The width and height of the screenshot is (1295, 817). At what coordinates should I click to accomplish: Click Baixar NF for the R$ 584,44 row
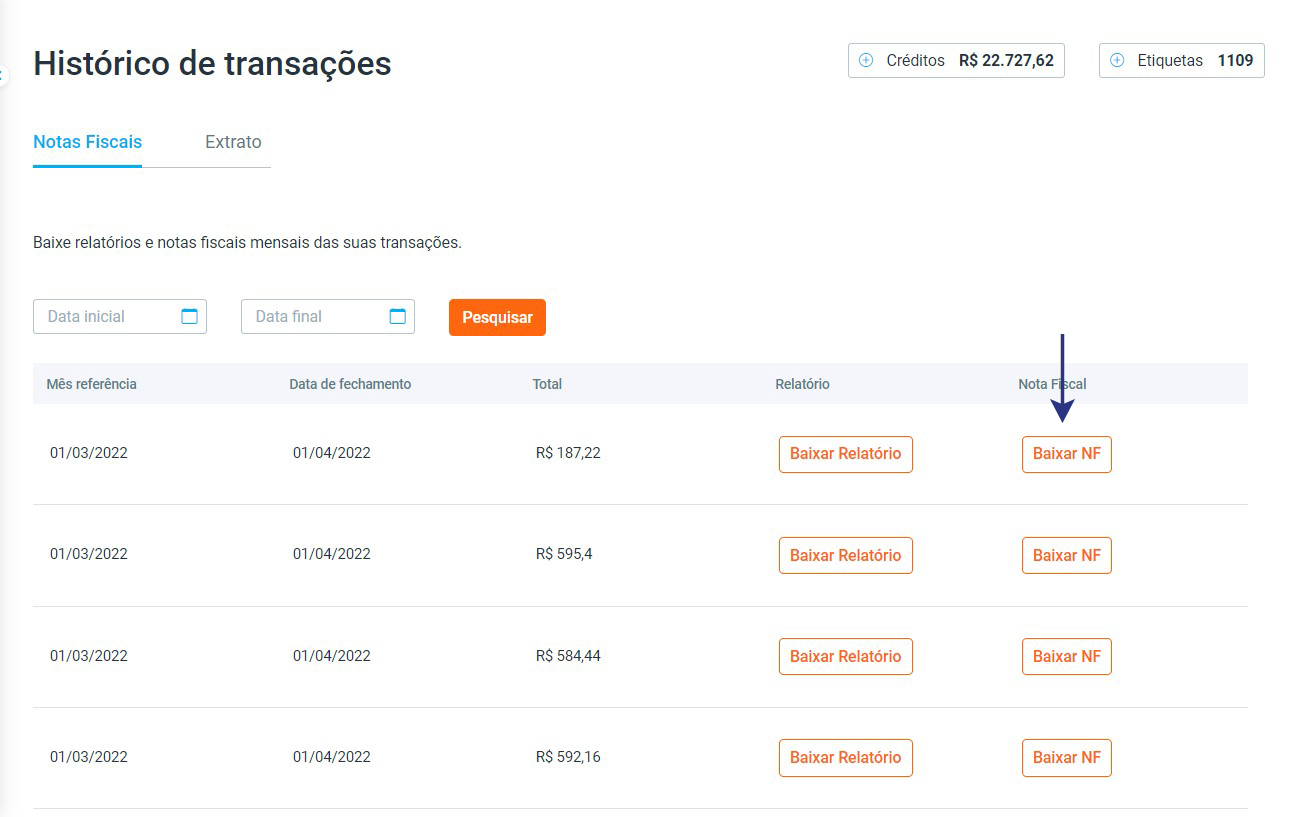[1066, 656]
